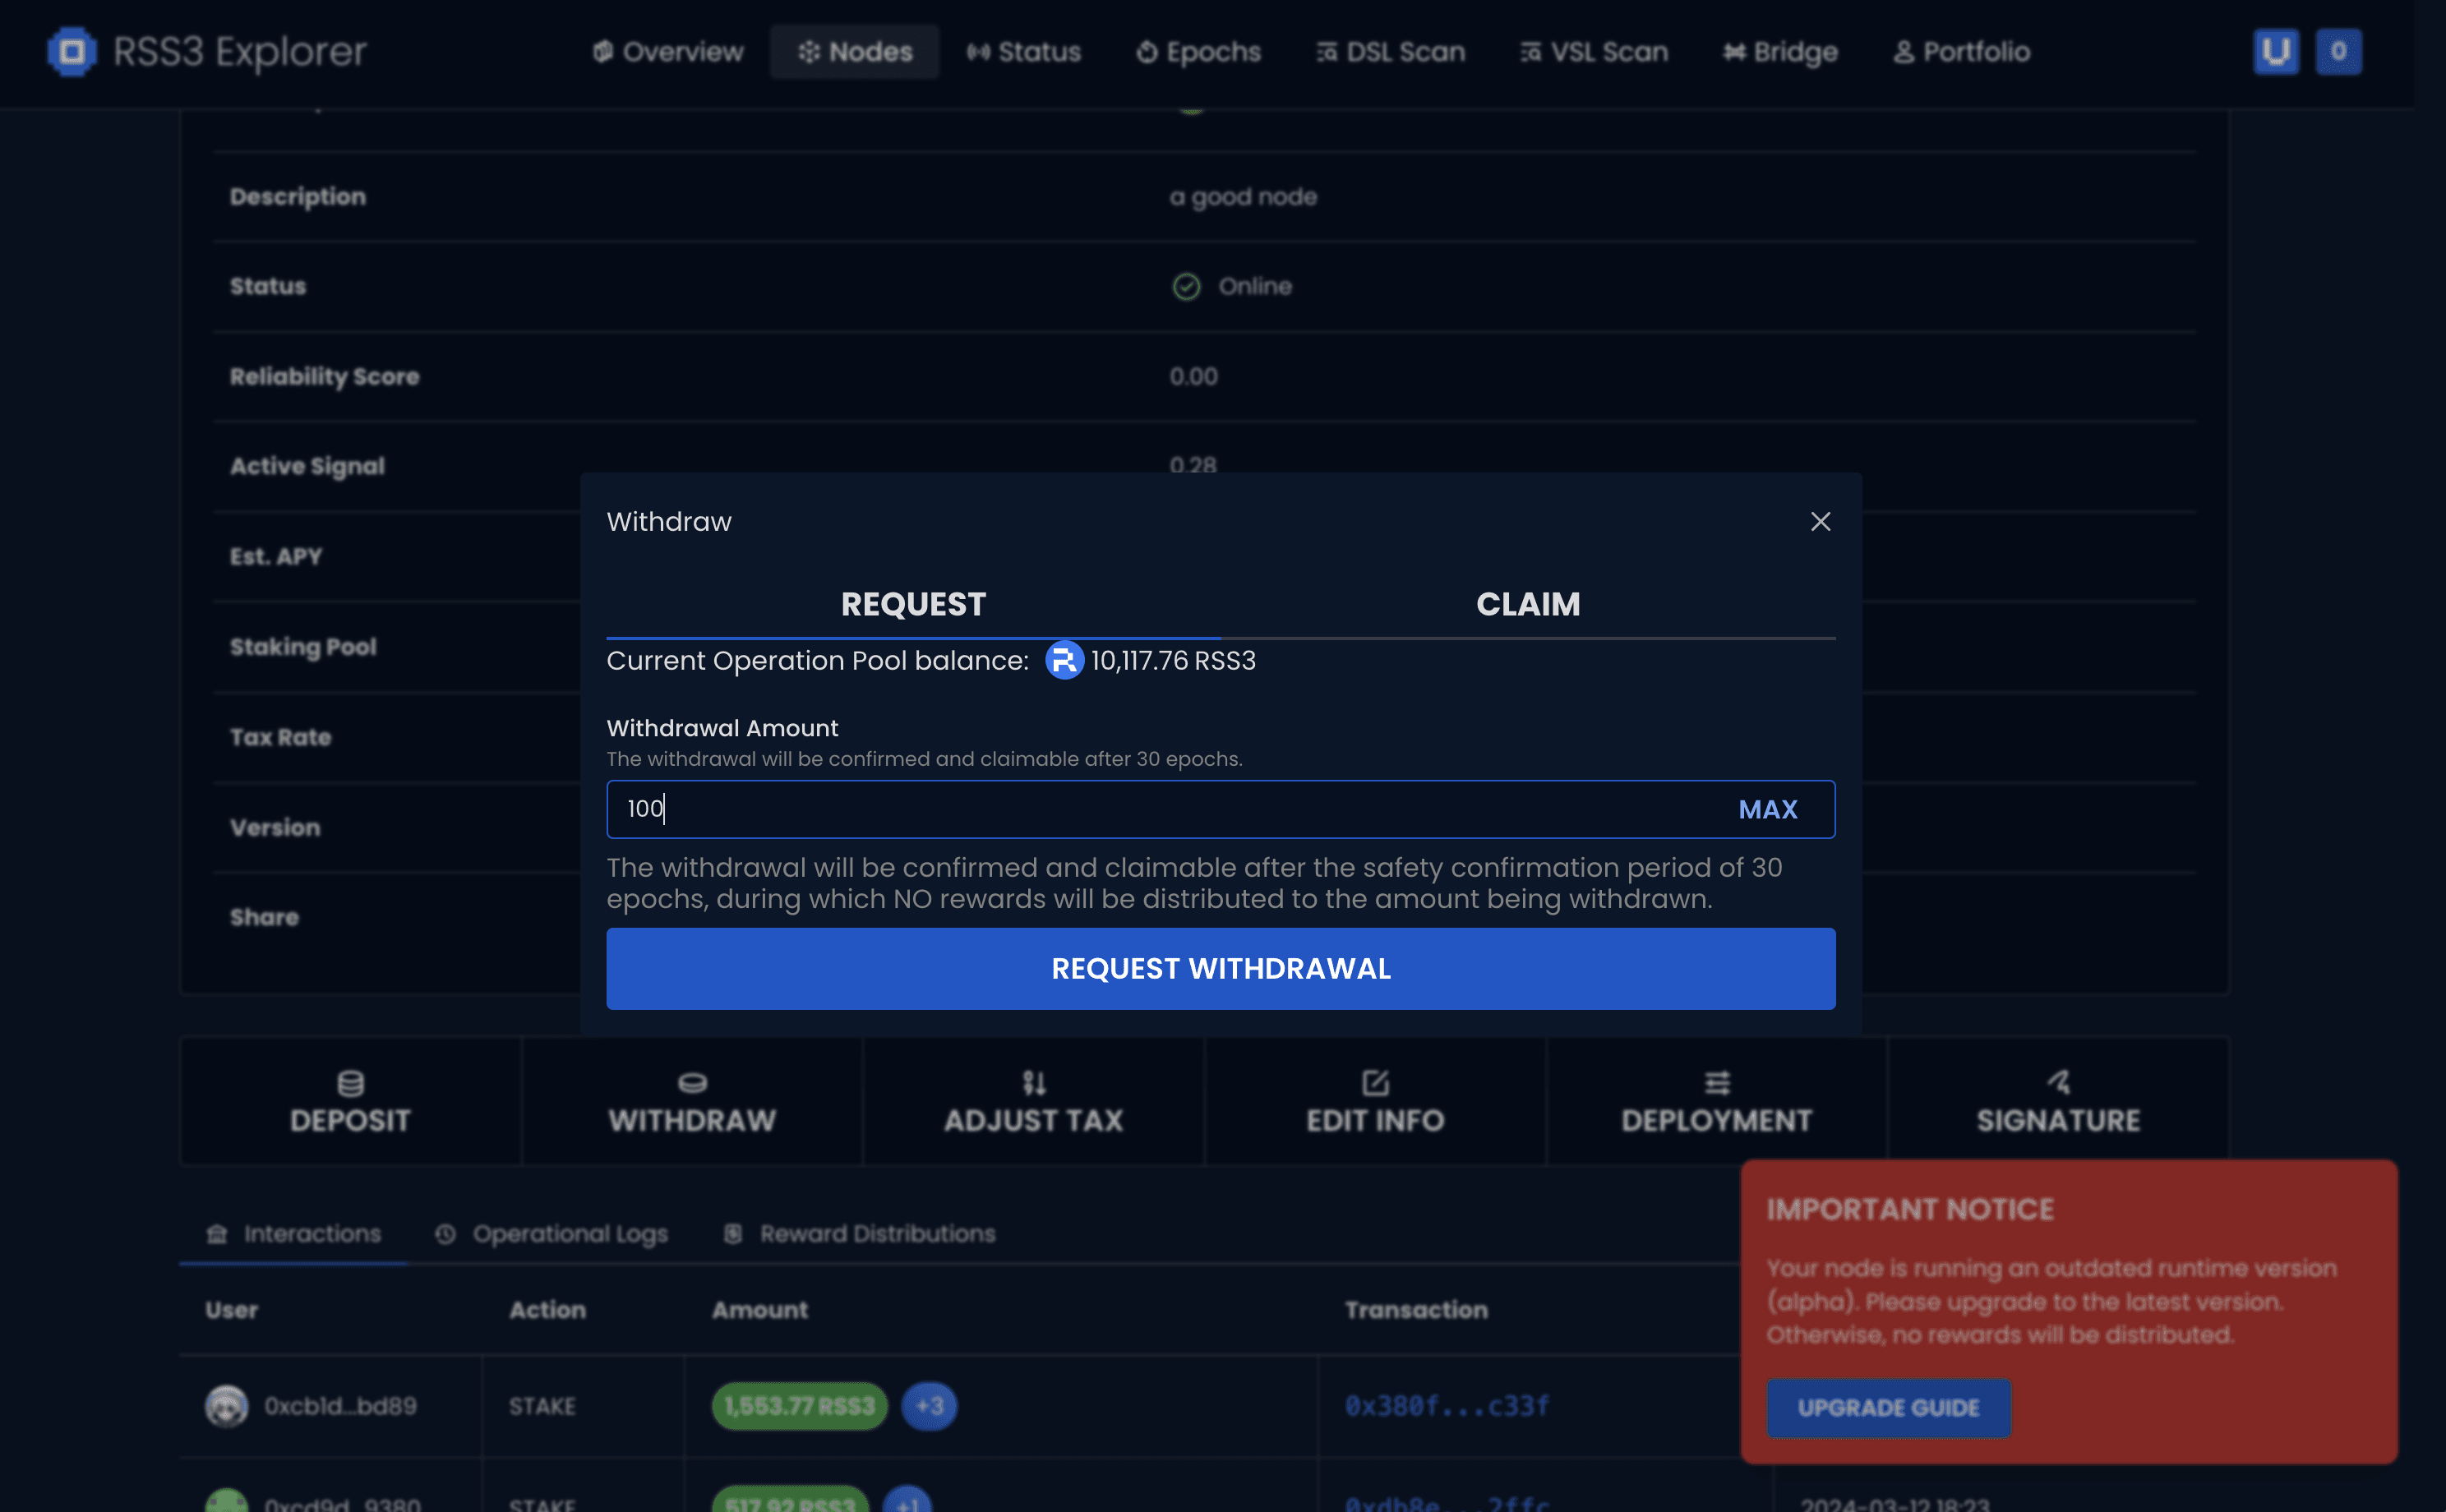Image resolution: width=2446 pixels, height=1512 pixels.
Task: Click the Amount column header
Action: (760, 1310)
